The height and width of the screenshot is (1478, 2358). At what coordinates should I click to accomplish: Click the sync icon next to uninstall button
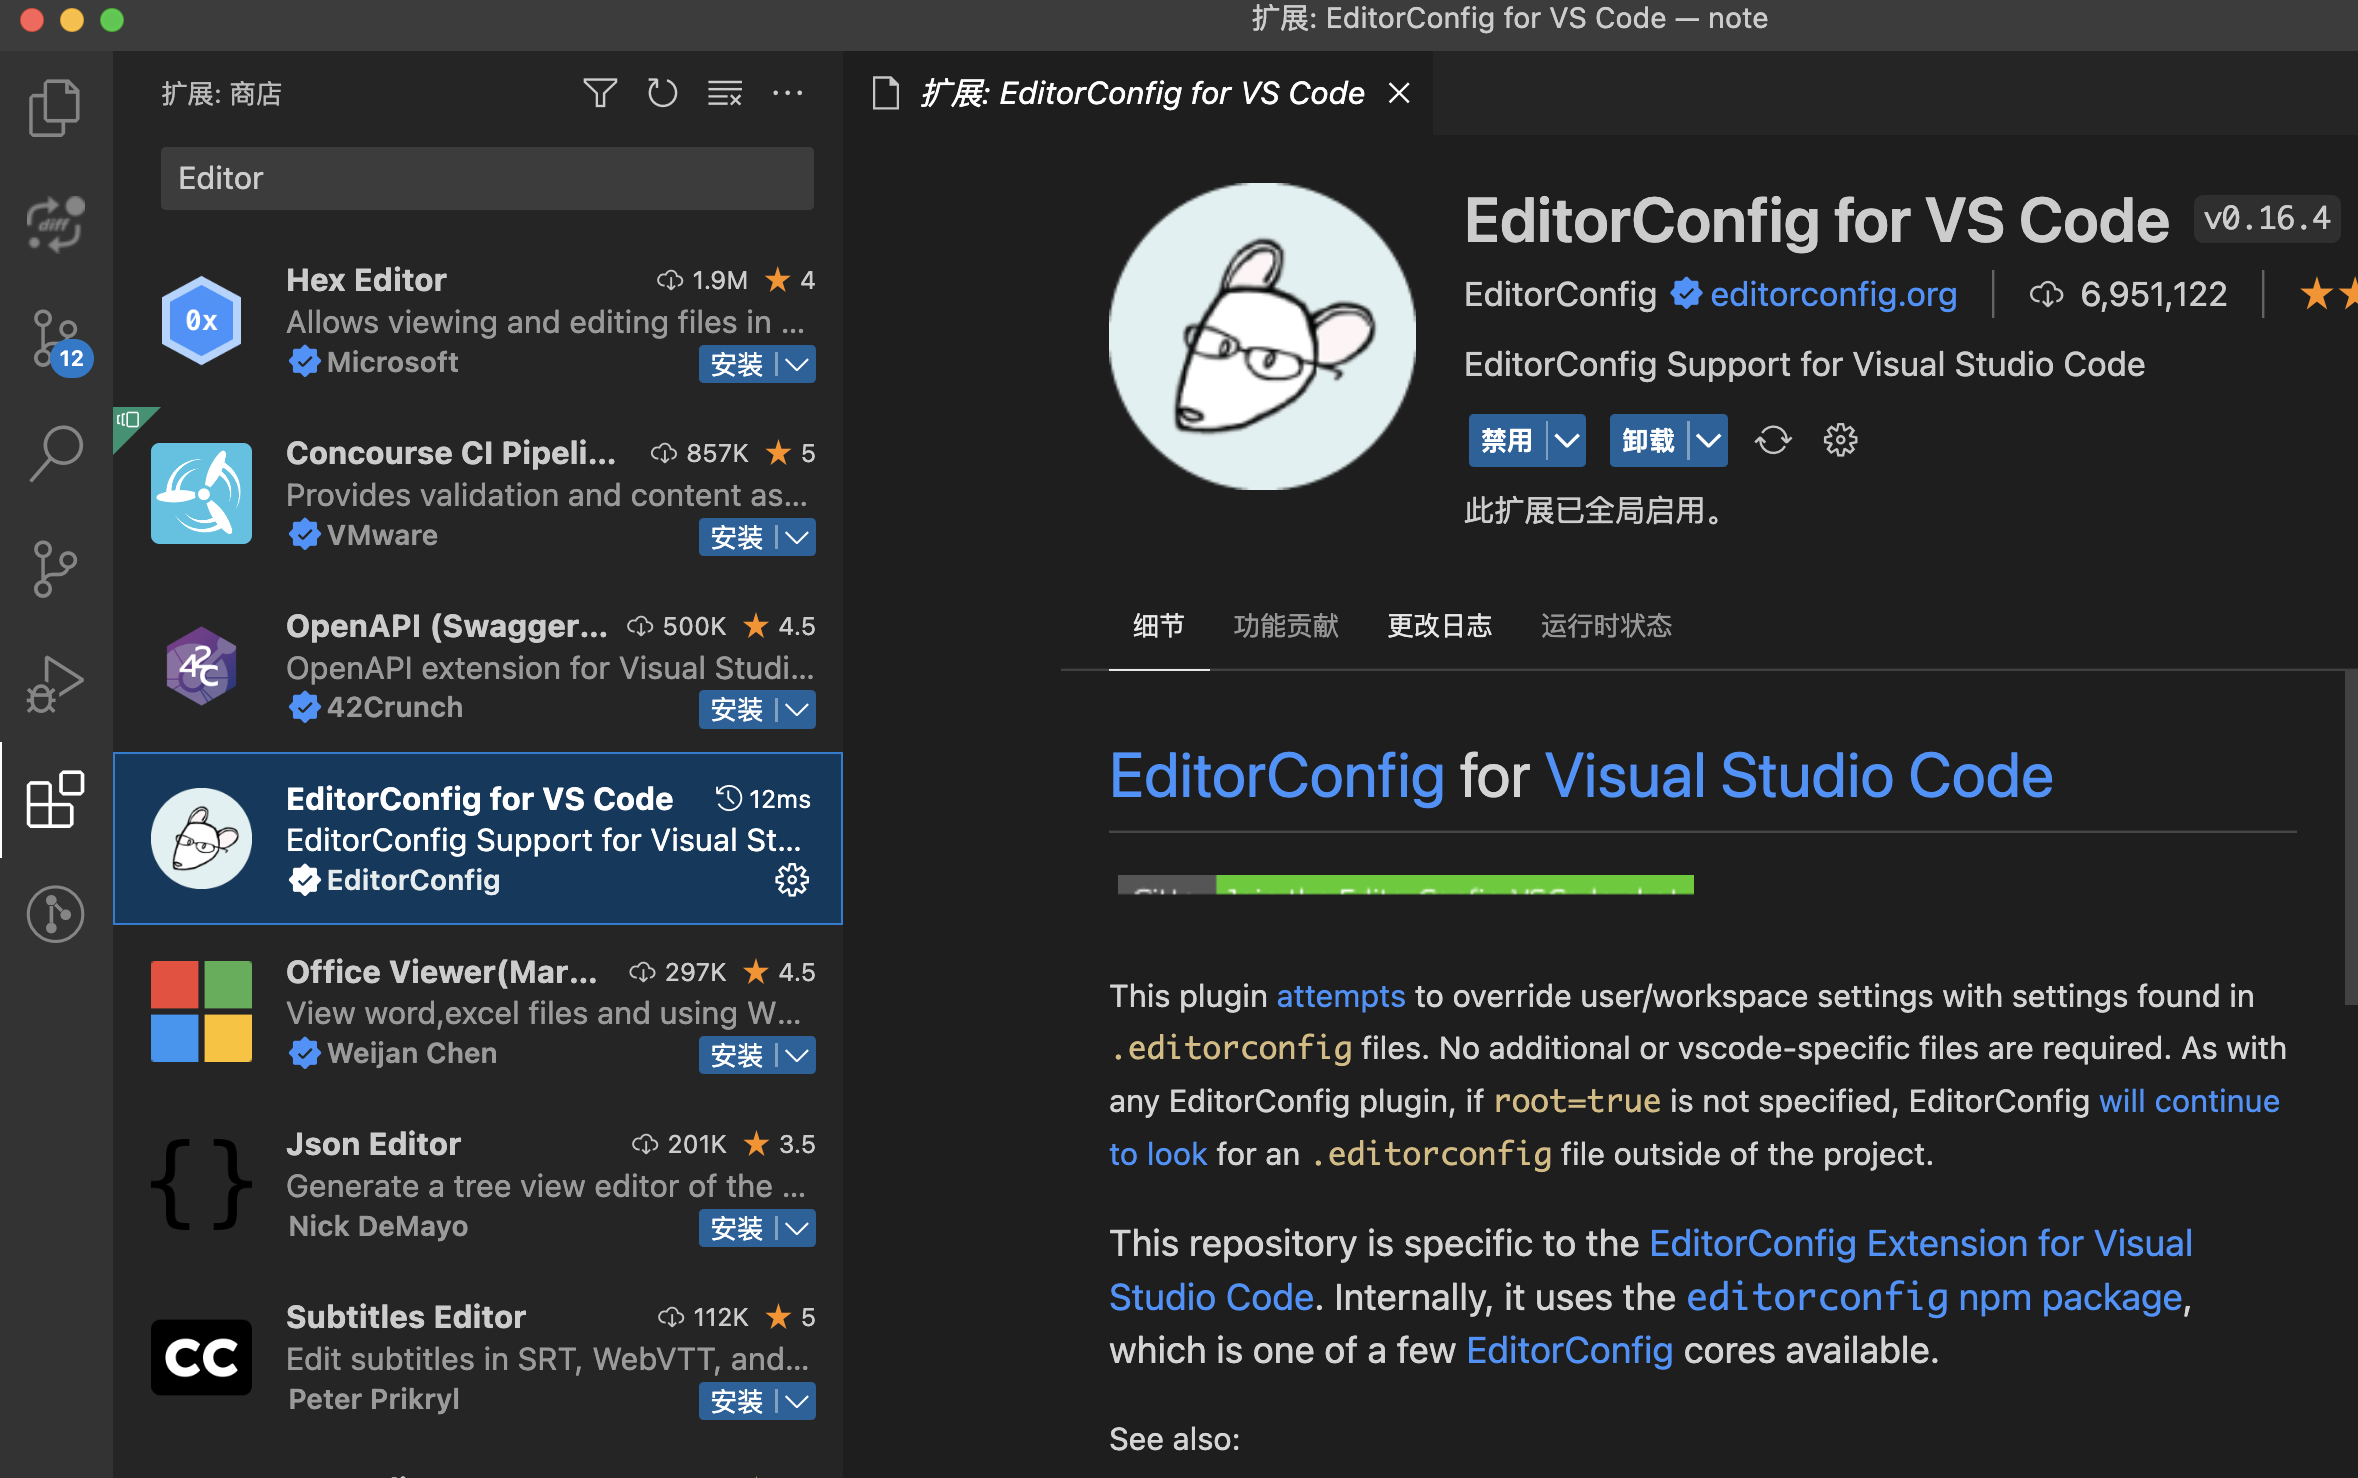click(1773, 441)
